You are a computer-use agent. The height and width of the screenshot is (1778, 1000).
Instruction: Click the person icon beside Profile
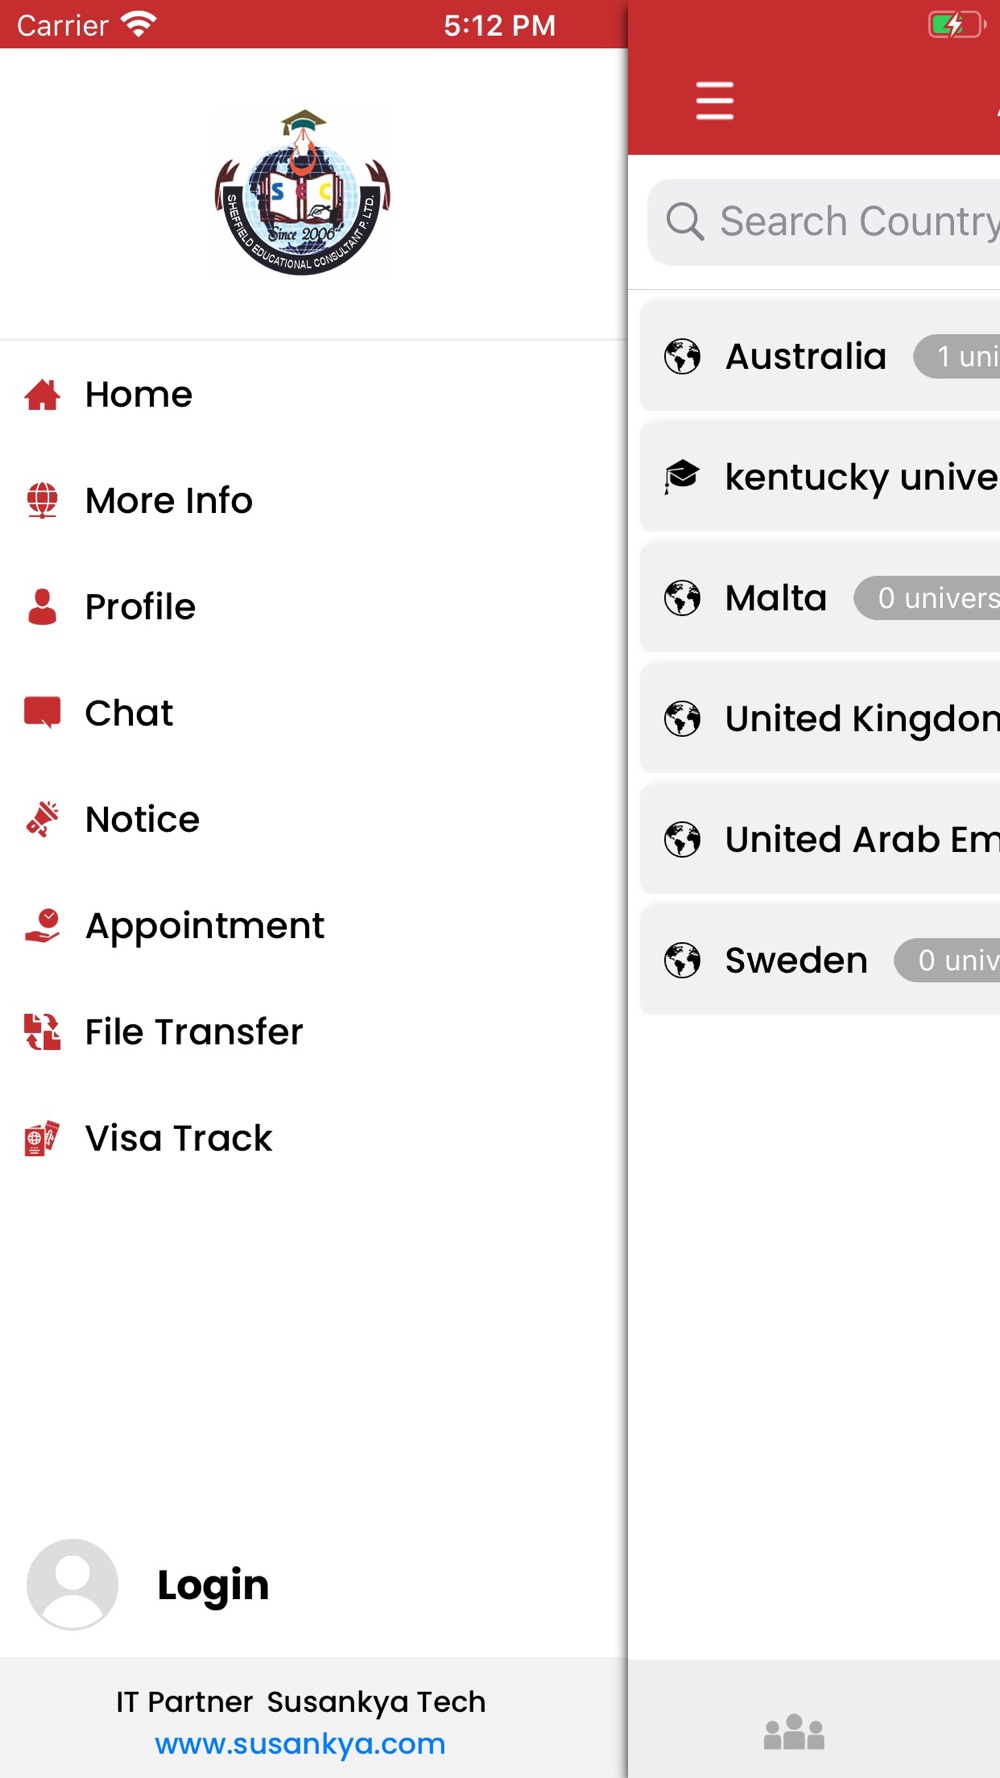42,606
